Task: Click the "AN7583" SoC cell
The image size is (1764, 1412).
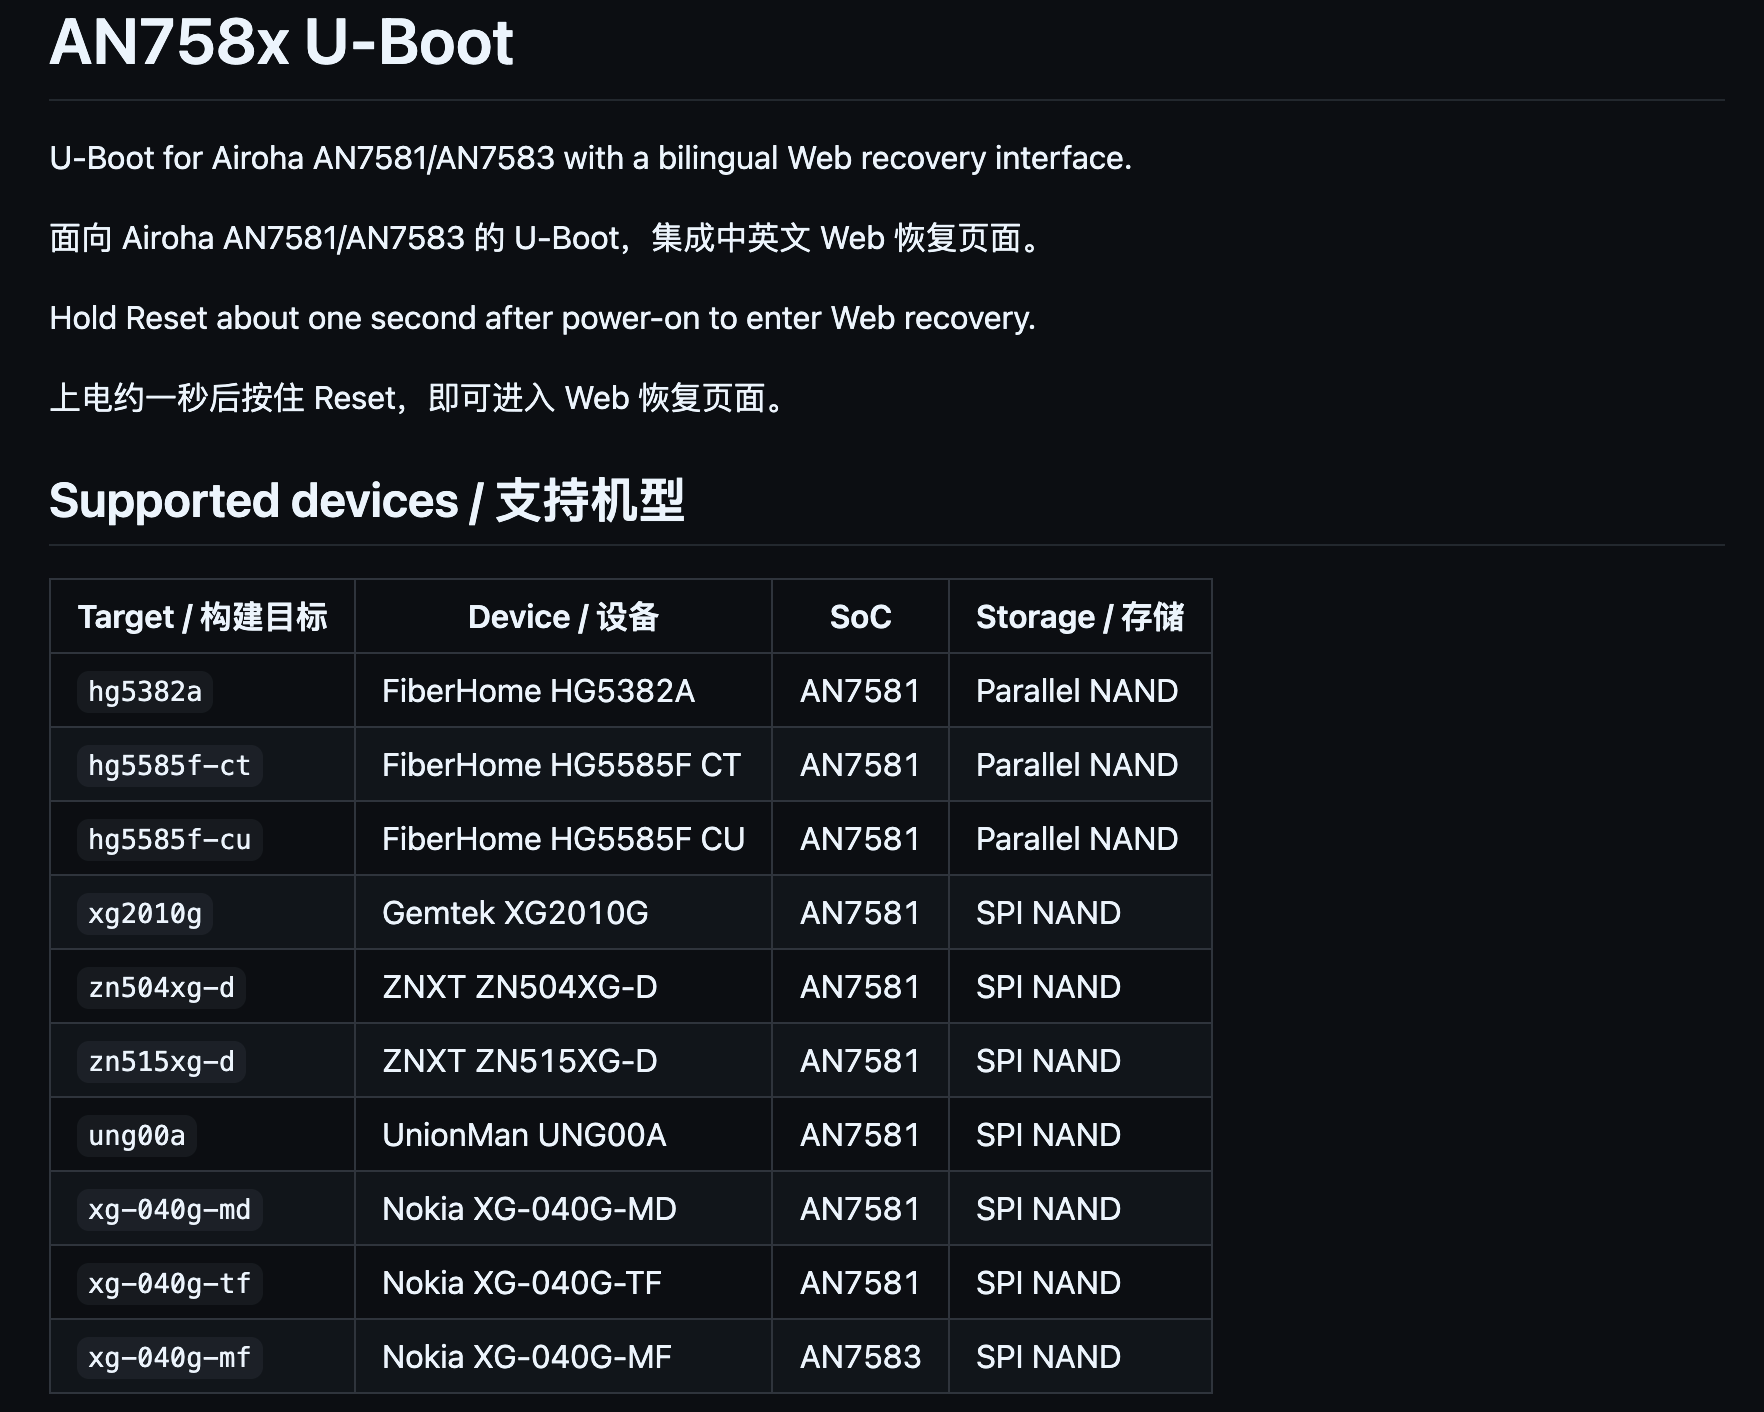Action: click(860, 1357)
